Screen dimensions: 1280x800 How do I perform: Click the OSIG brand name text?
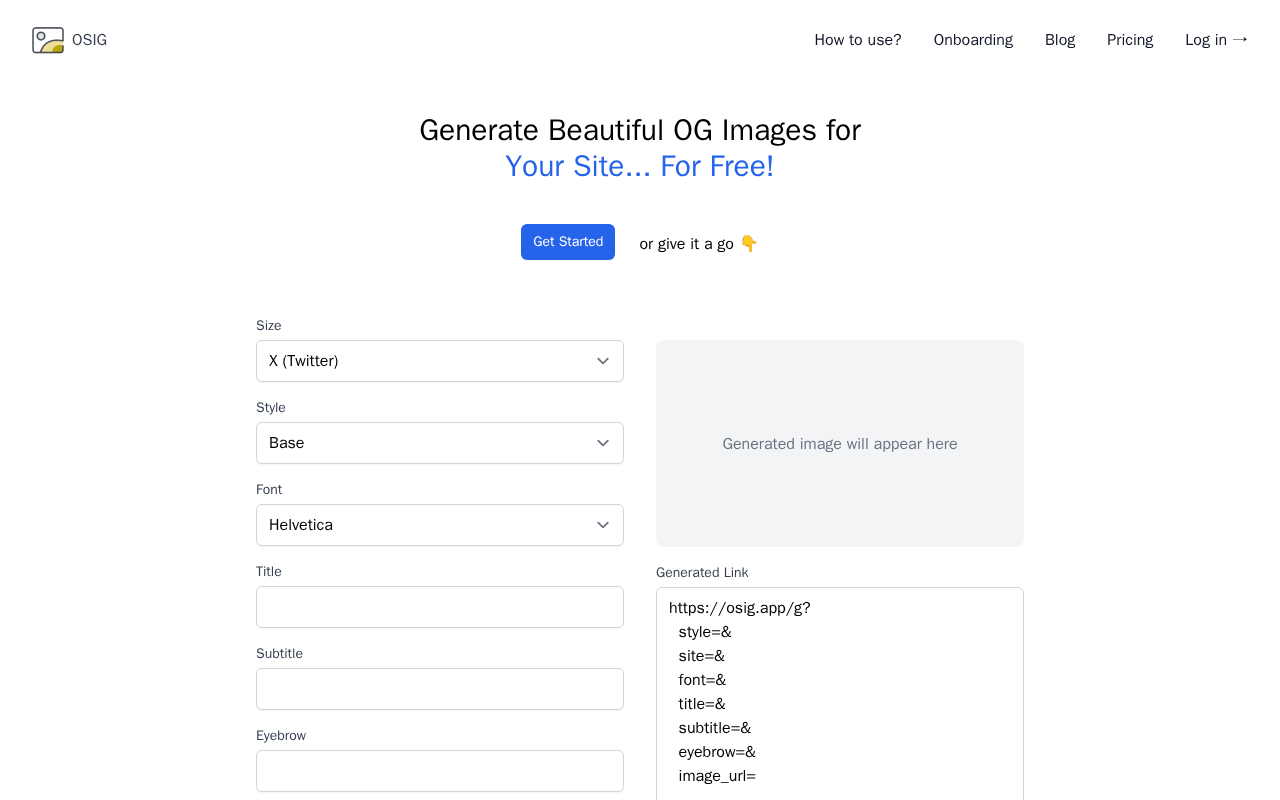tap(89, 40)
